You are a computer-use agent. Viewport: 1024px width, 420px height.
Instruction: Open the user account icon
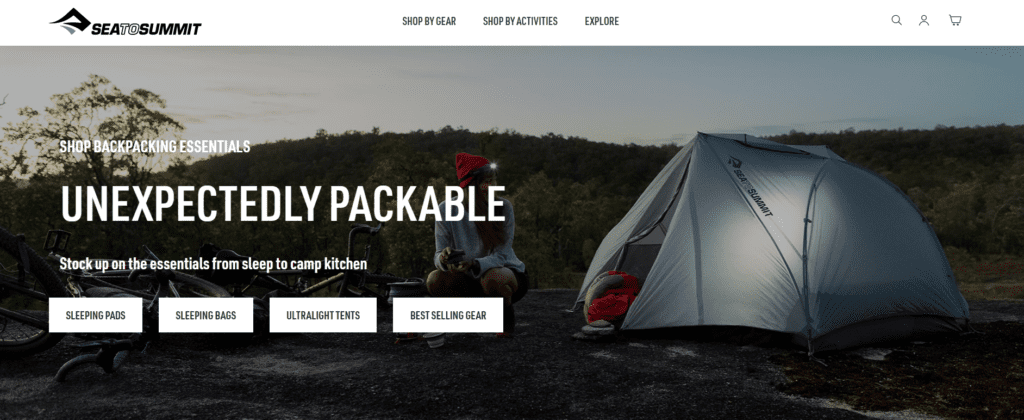coord(924,20)
